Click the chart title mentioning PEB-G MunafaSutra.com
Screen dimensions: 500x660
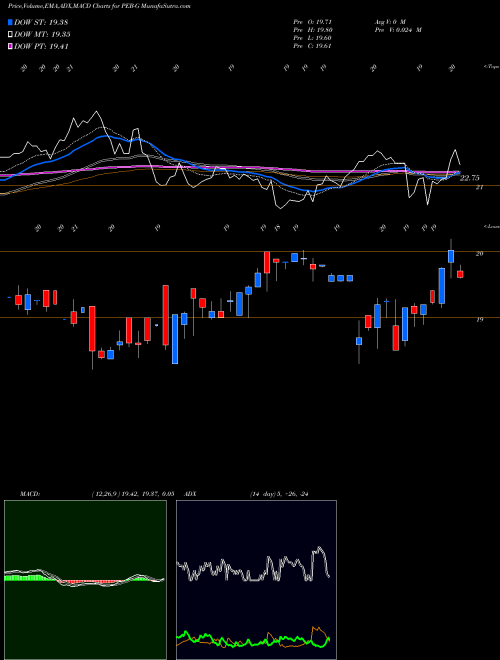click(99, 6)
